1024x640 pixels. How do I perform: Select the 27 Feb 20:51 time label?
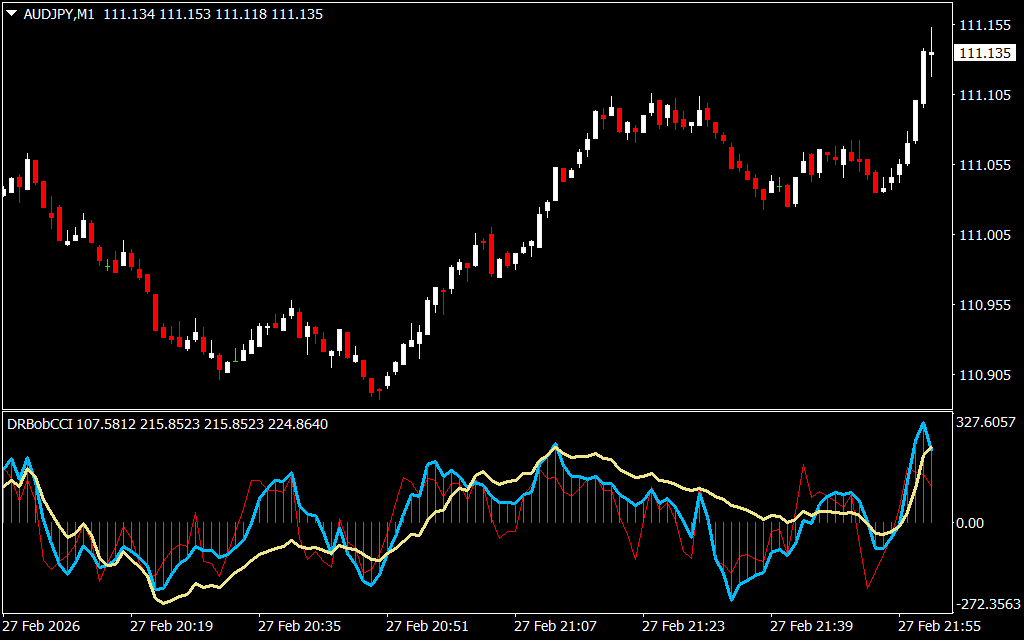(x=427, y=625)
